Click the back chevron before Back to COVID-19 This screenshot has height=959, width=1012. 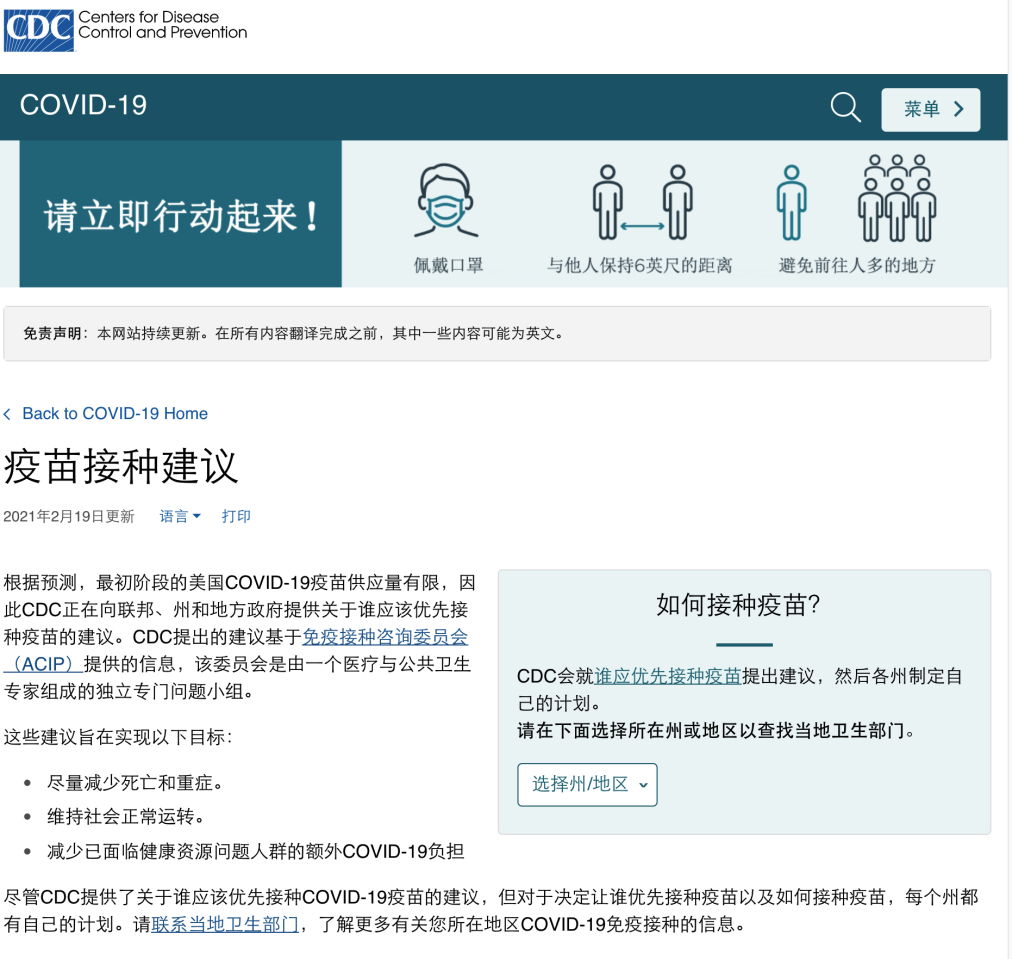(x=8, y=414)
